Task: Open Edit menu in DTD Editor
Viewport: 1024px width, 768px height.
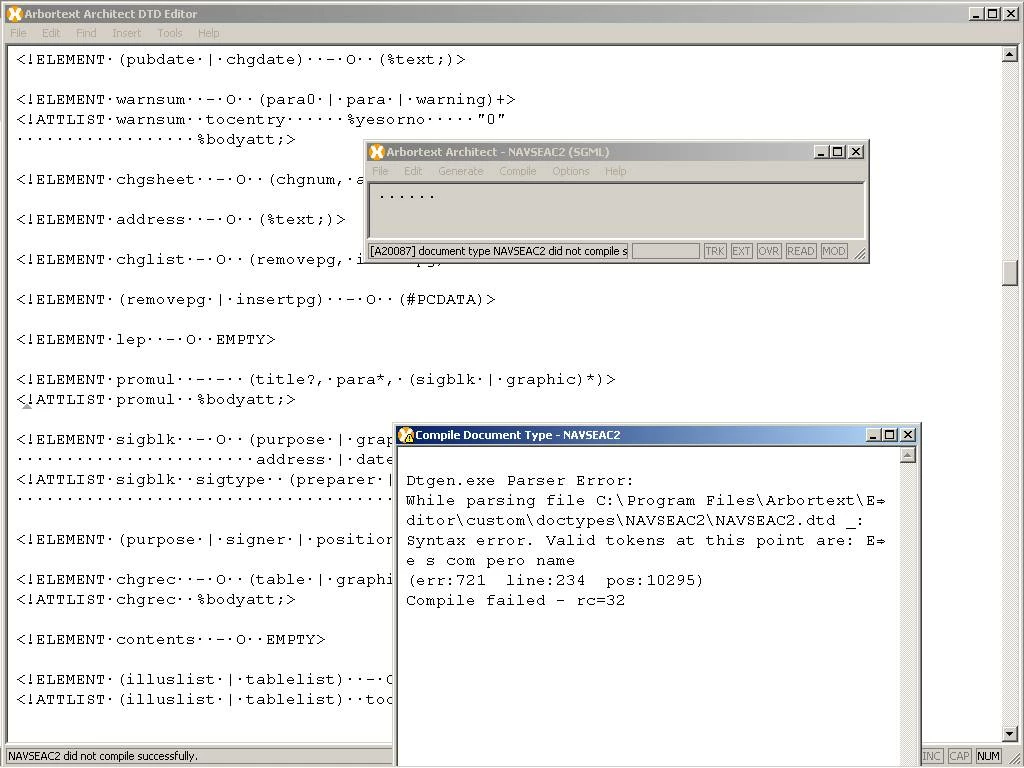Action: (x=51, y=33)
